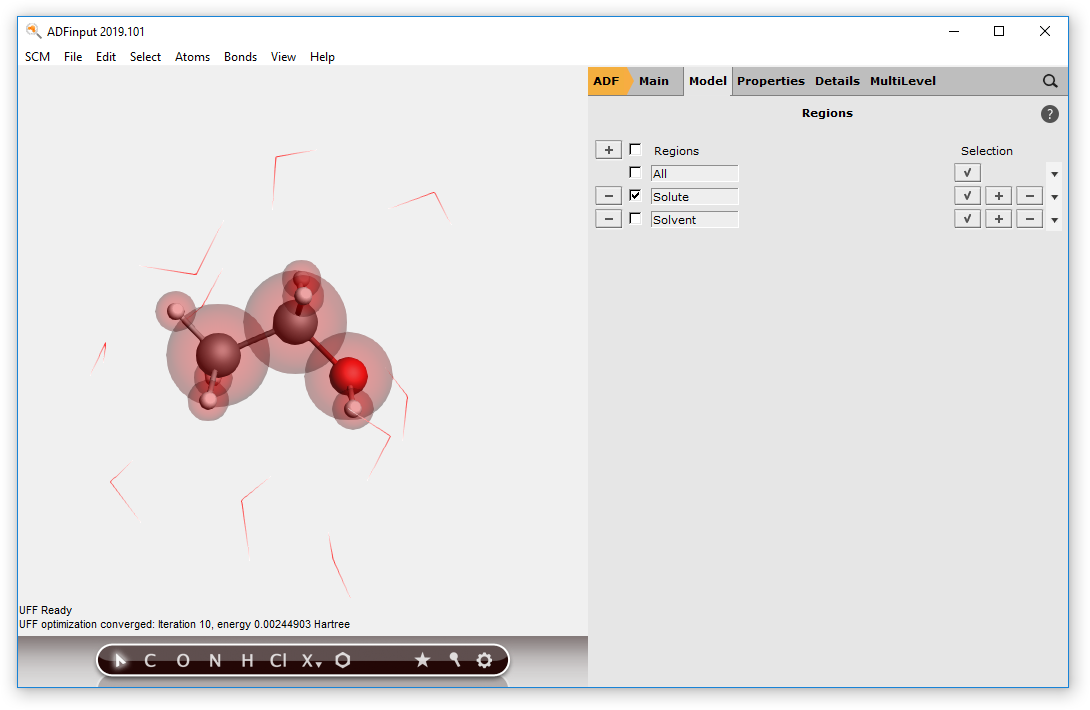
Task: Select the Chlorine atom tool
Action: click(x=278, y=661)
